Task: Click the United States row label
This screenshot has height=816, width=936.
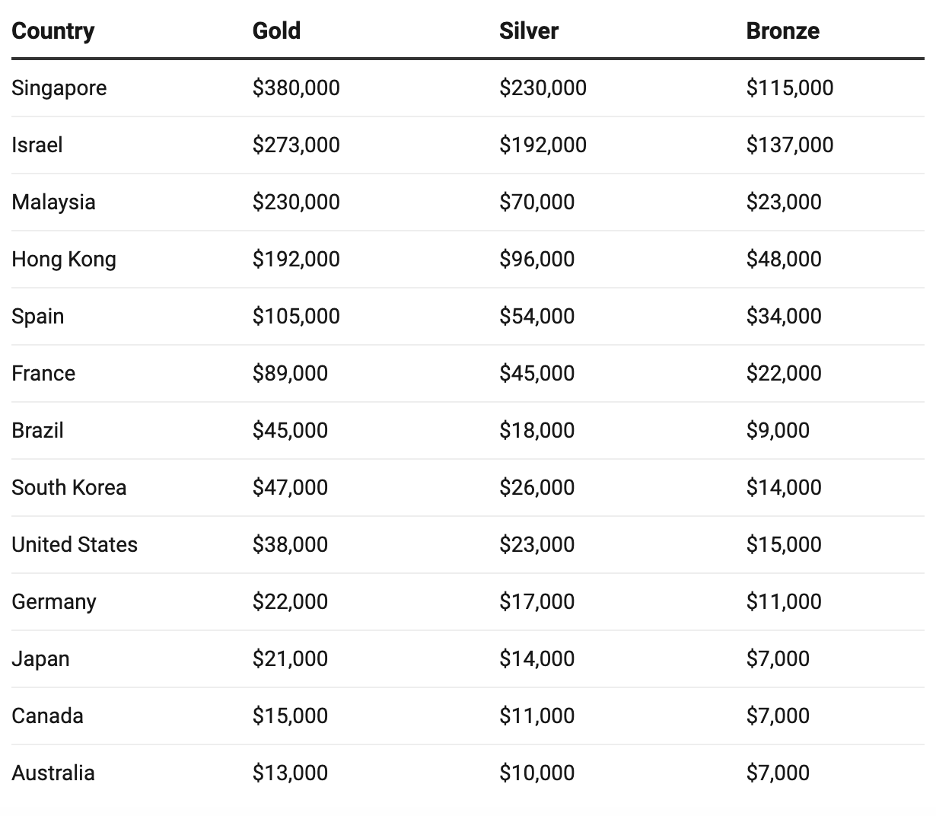Action: pos(75,544)
